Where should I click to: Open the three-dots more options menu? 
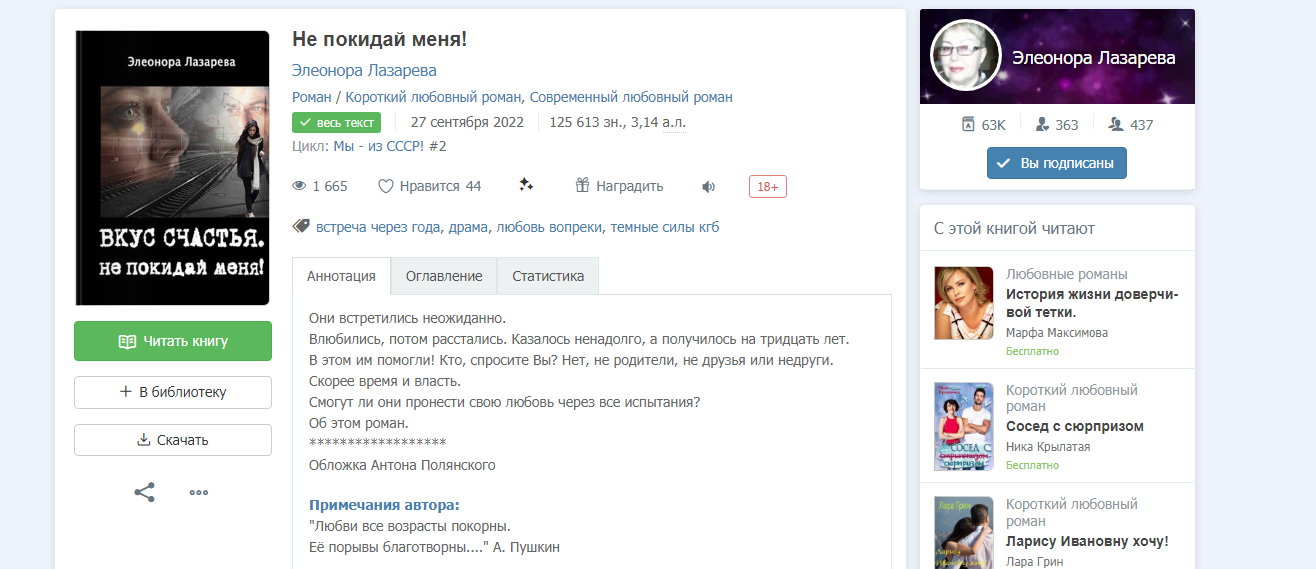199,492
